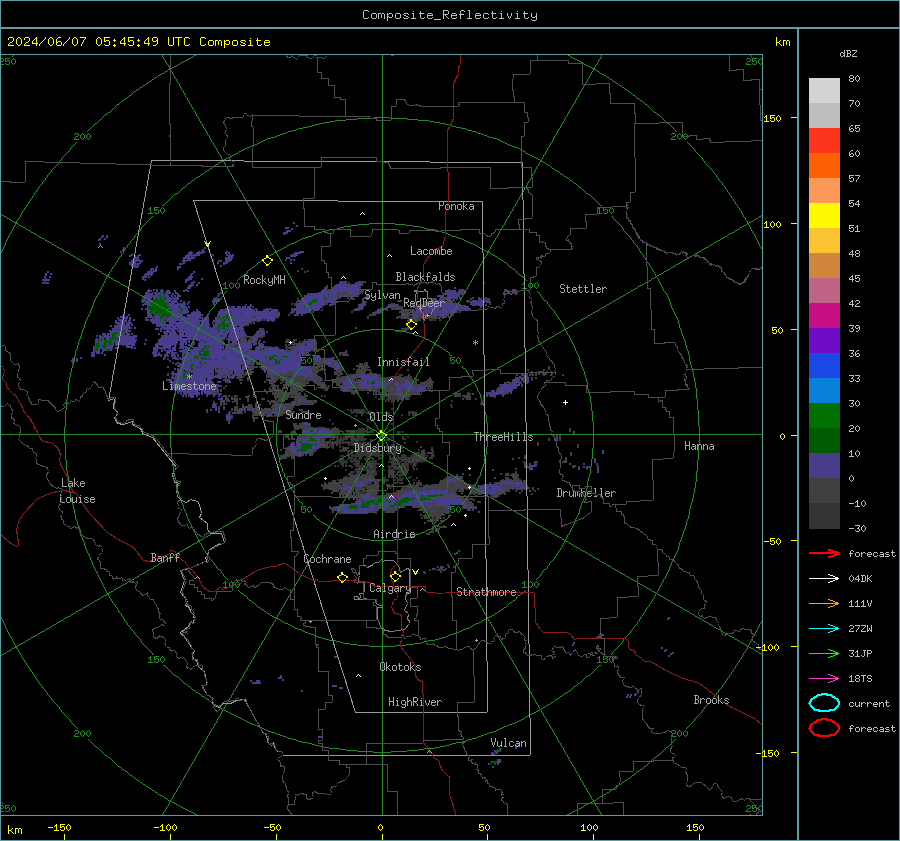Click the Lake Louise label
Screen dimensions: 900x841
click(77, 491)
